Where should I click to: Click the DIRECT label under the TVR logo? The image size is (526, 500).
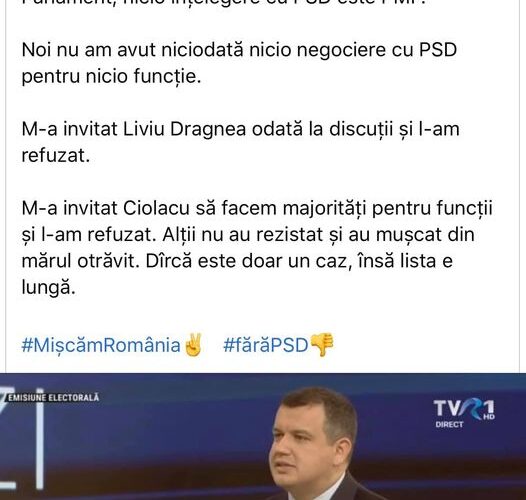449,425
